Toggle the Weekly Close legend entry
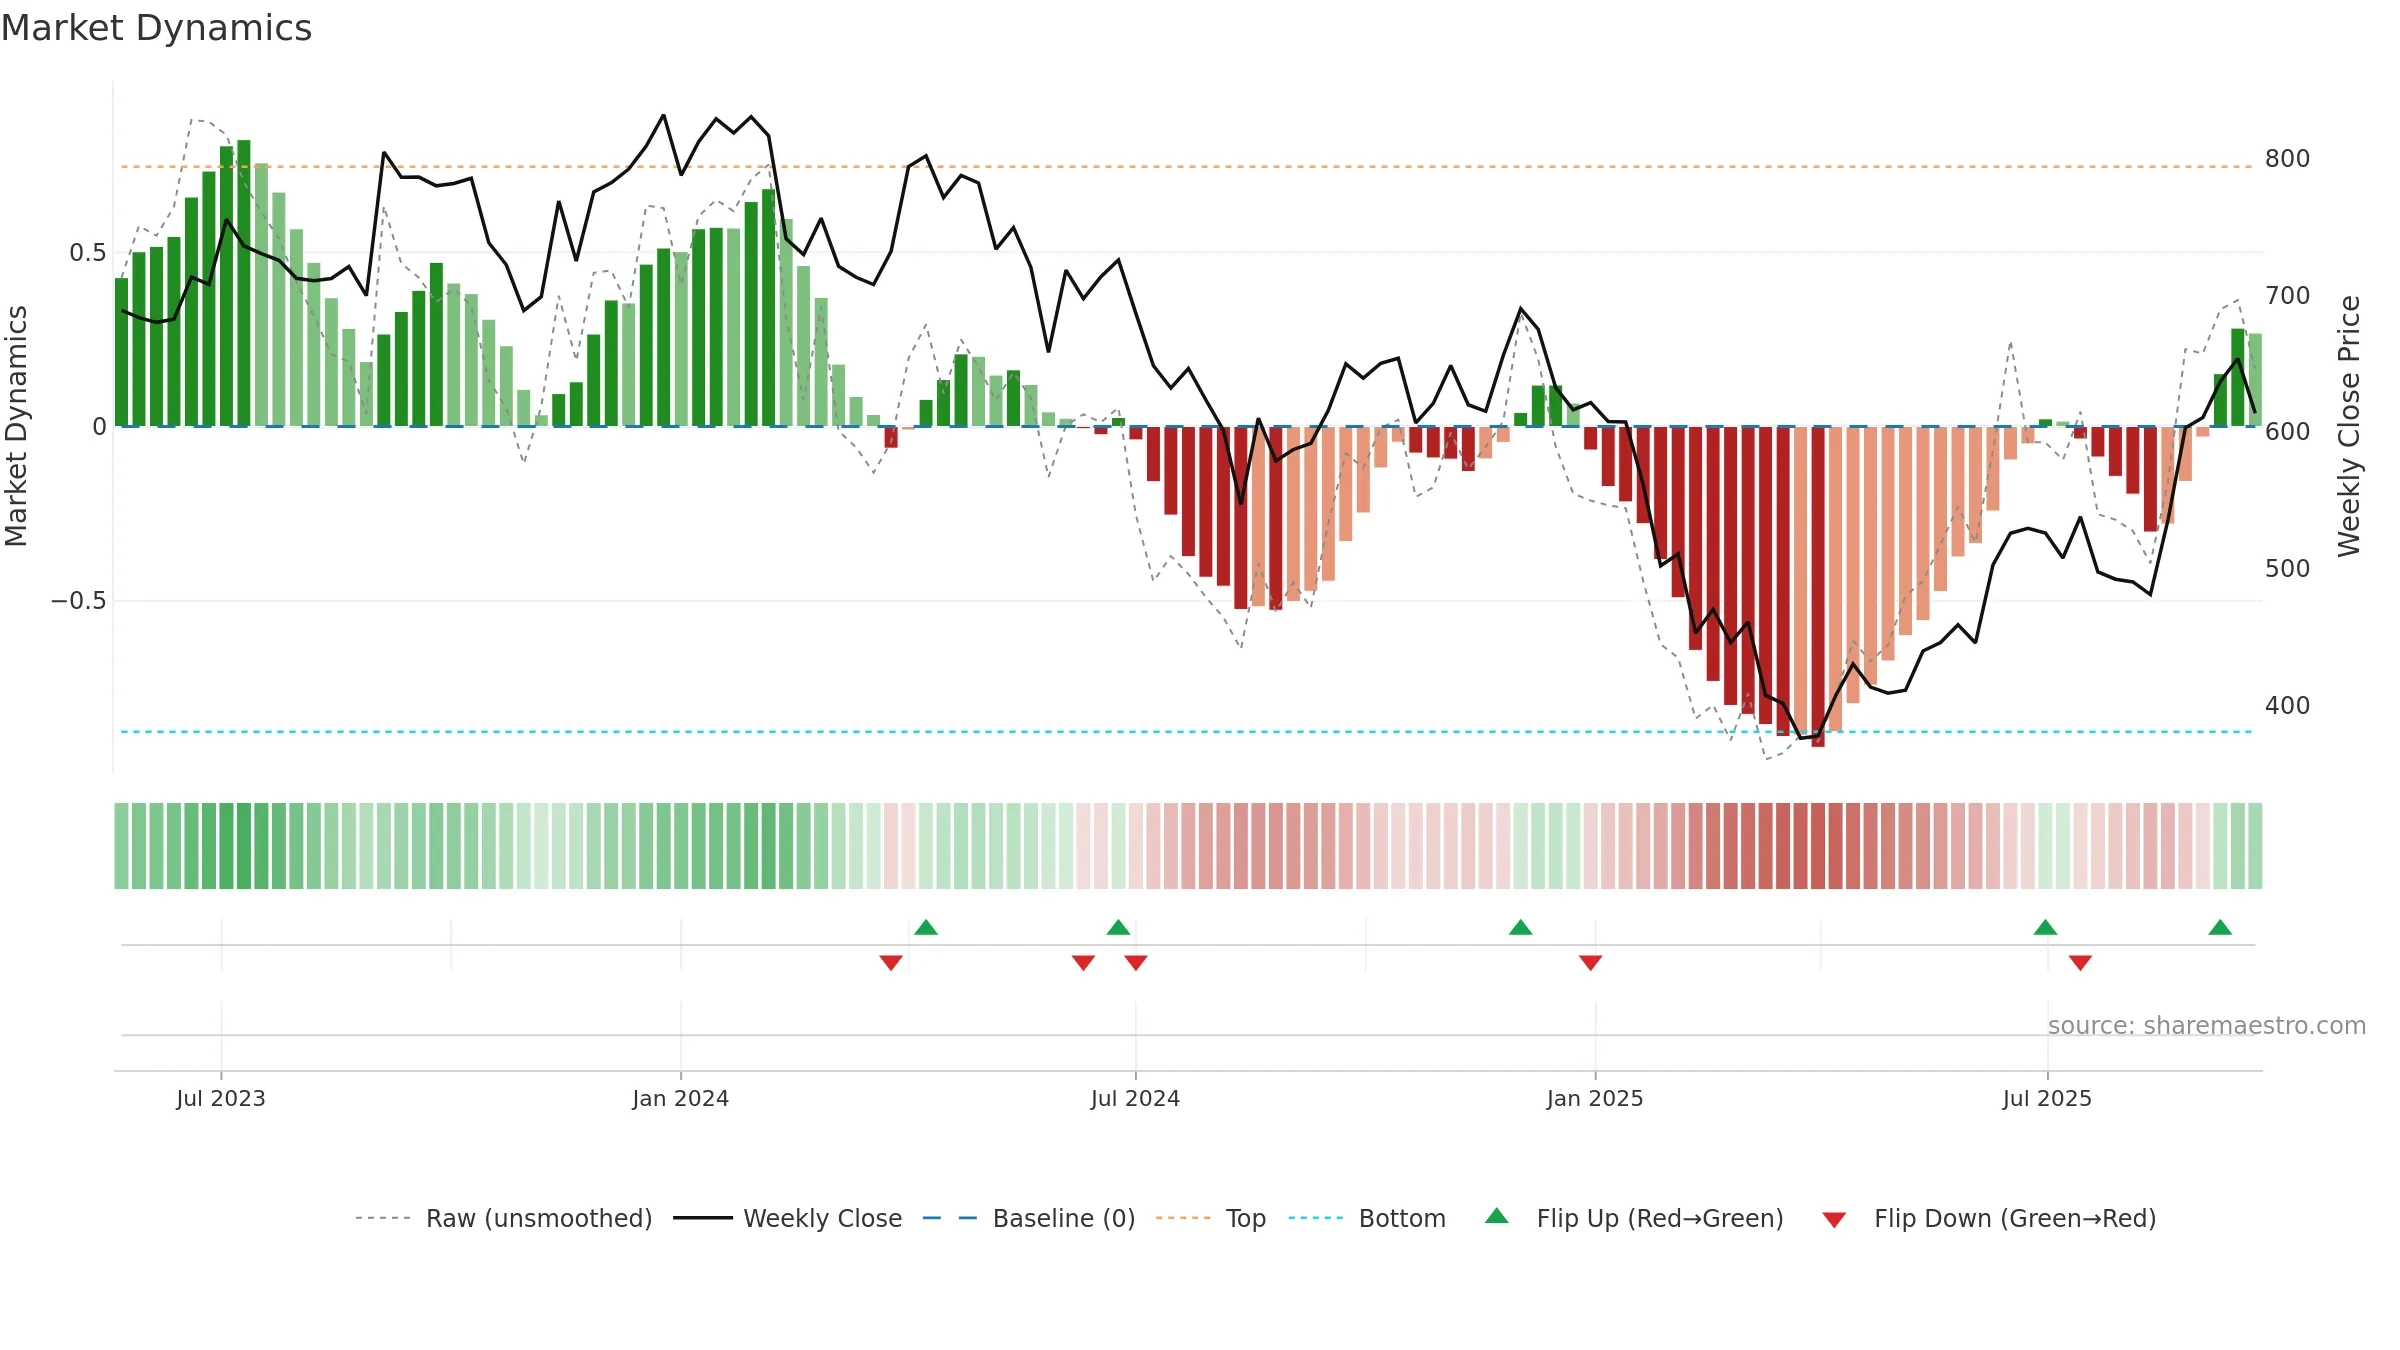Viewport: 2400px width, 1350px height. [x=787, y=1218]
